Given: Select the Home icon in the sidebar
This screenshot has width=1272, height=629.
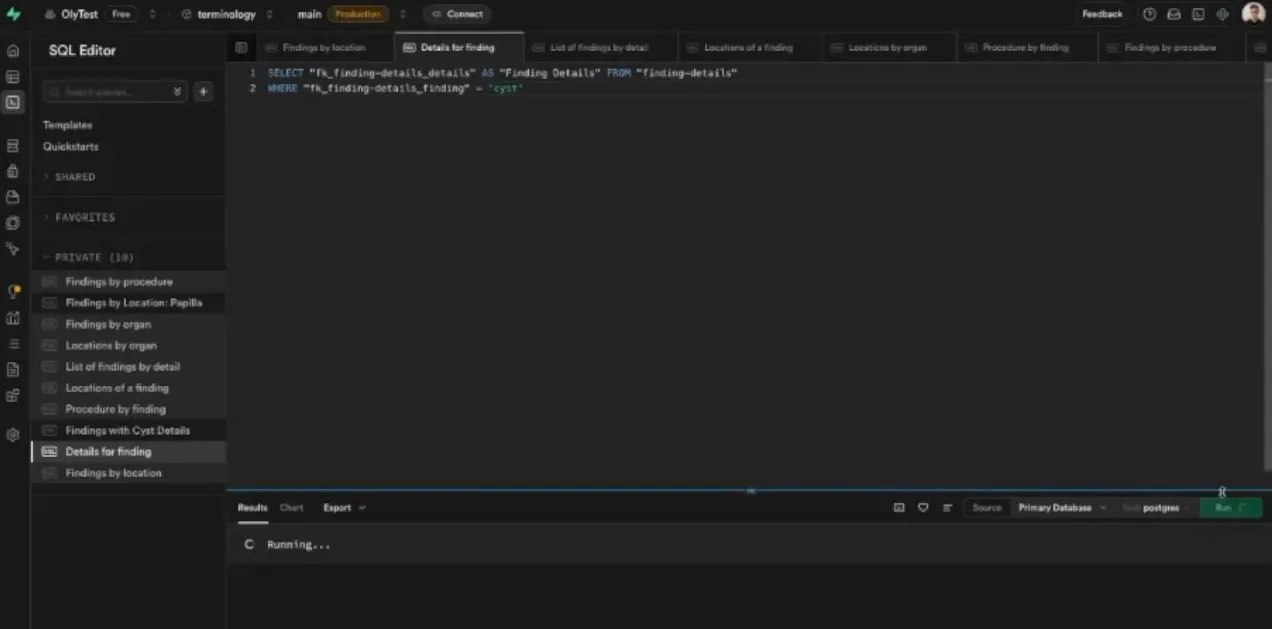Looking at the screenshot, I should (x=13, y=48).
